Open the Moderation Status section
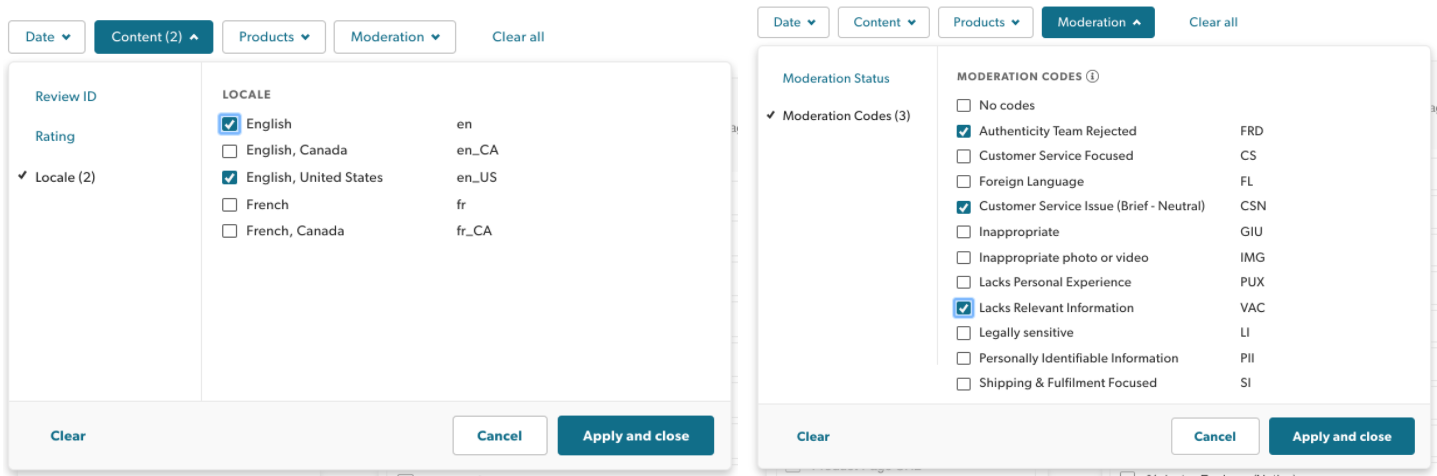This screenshot has height=476, width=1437. 836,78
